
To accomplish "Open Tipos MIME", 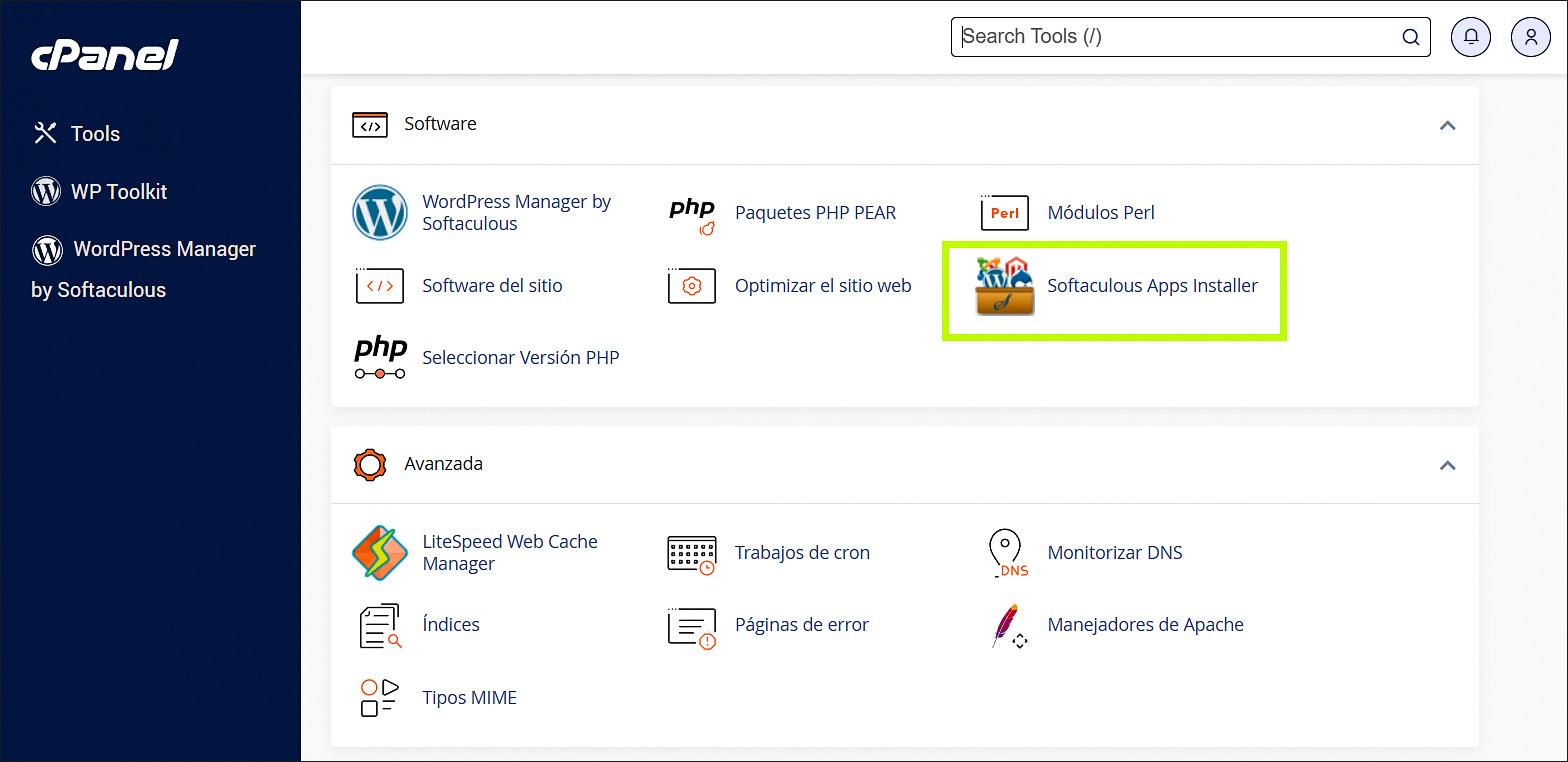I will [469, 698].
